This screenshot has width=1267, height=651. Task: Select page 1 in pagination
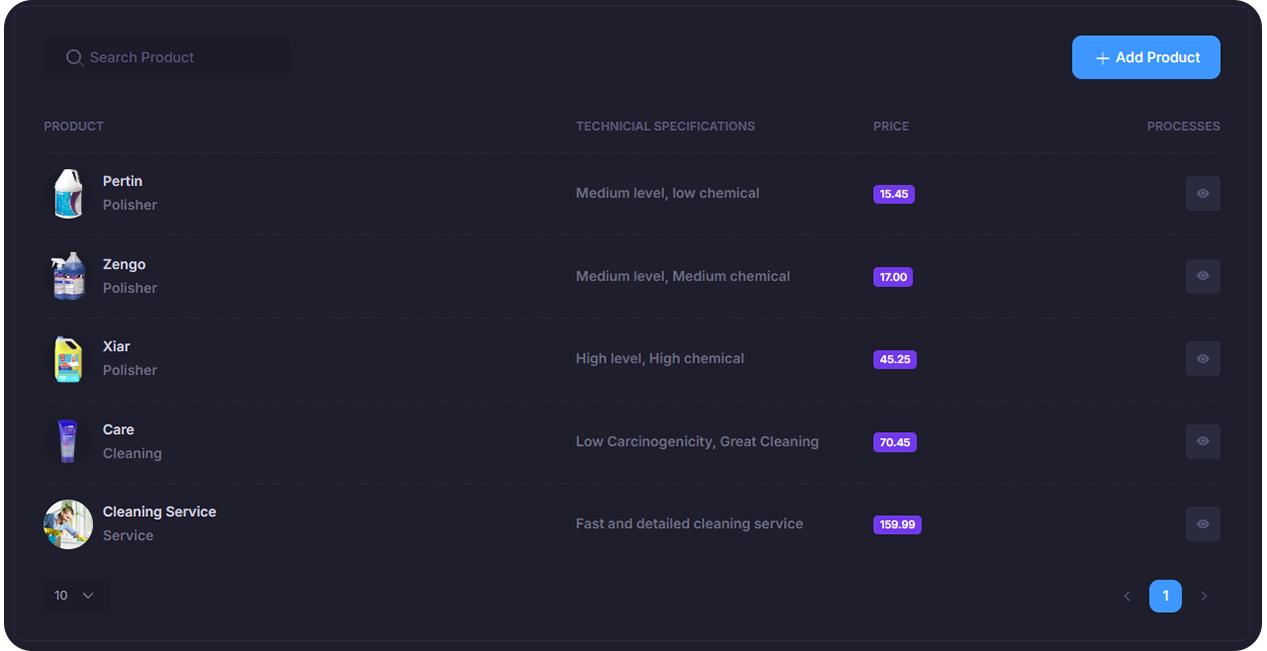pos(1165,597)
